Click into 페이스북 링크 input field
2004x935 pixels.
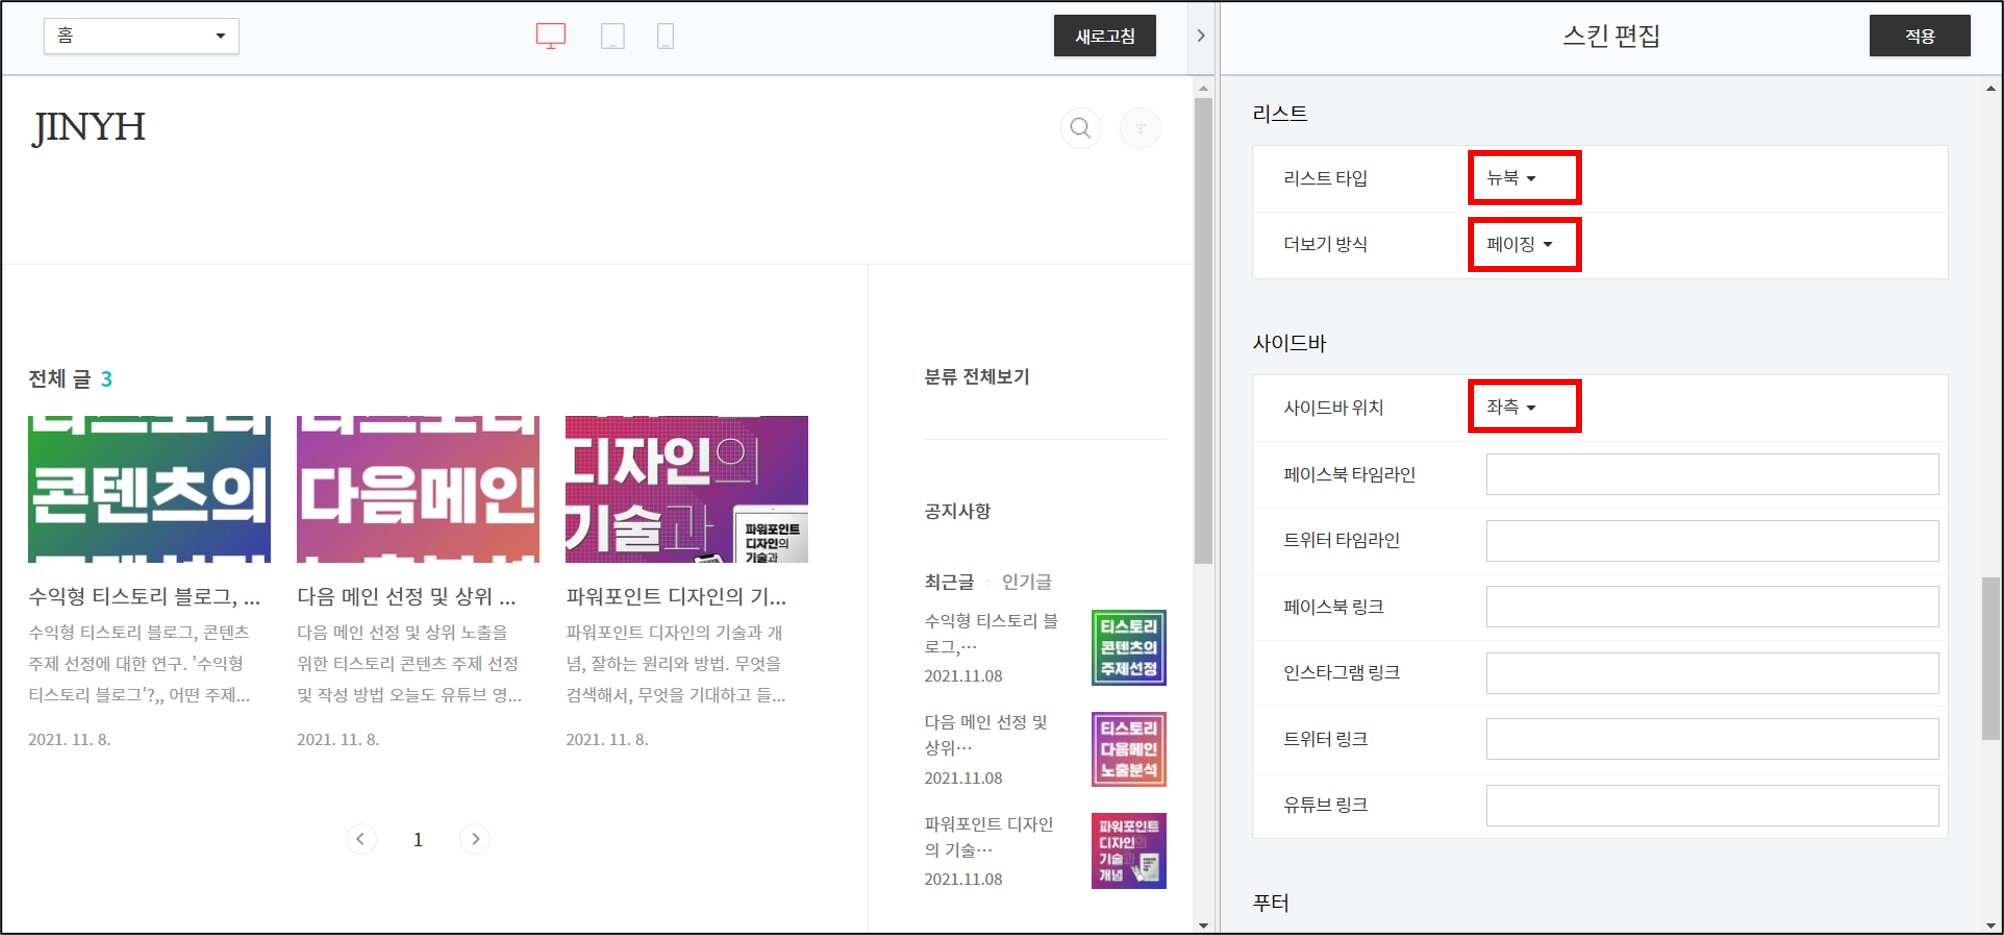click(1712, 607)
